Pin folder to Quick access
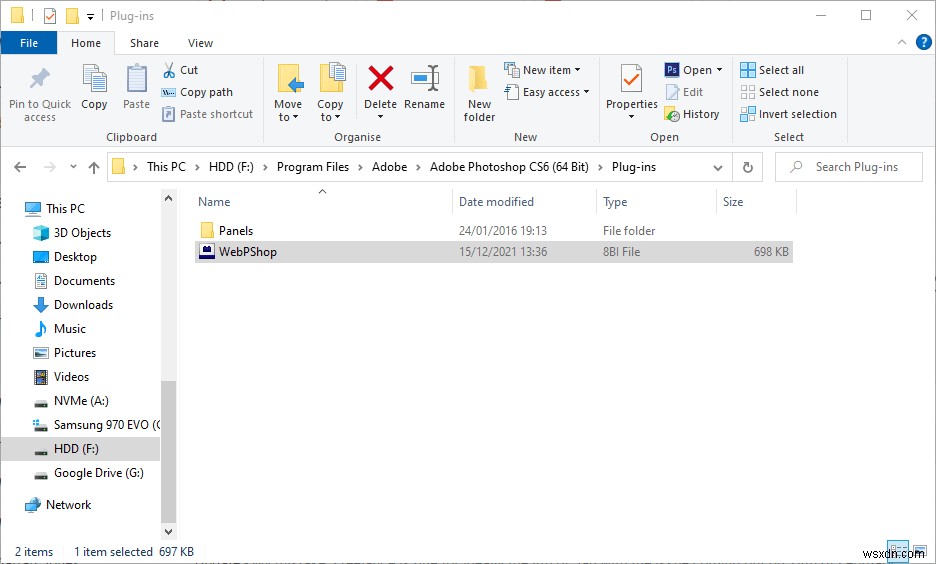Viewport: 936px width, 564px height. point(39,94)
